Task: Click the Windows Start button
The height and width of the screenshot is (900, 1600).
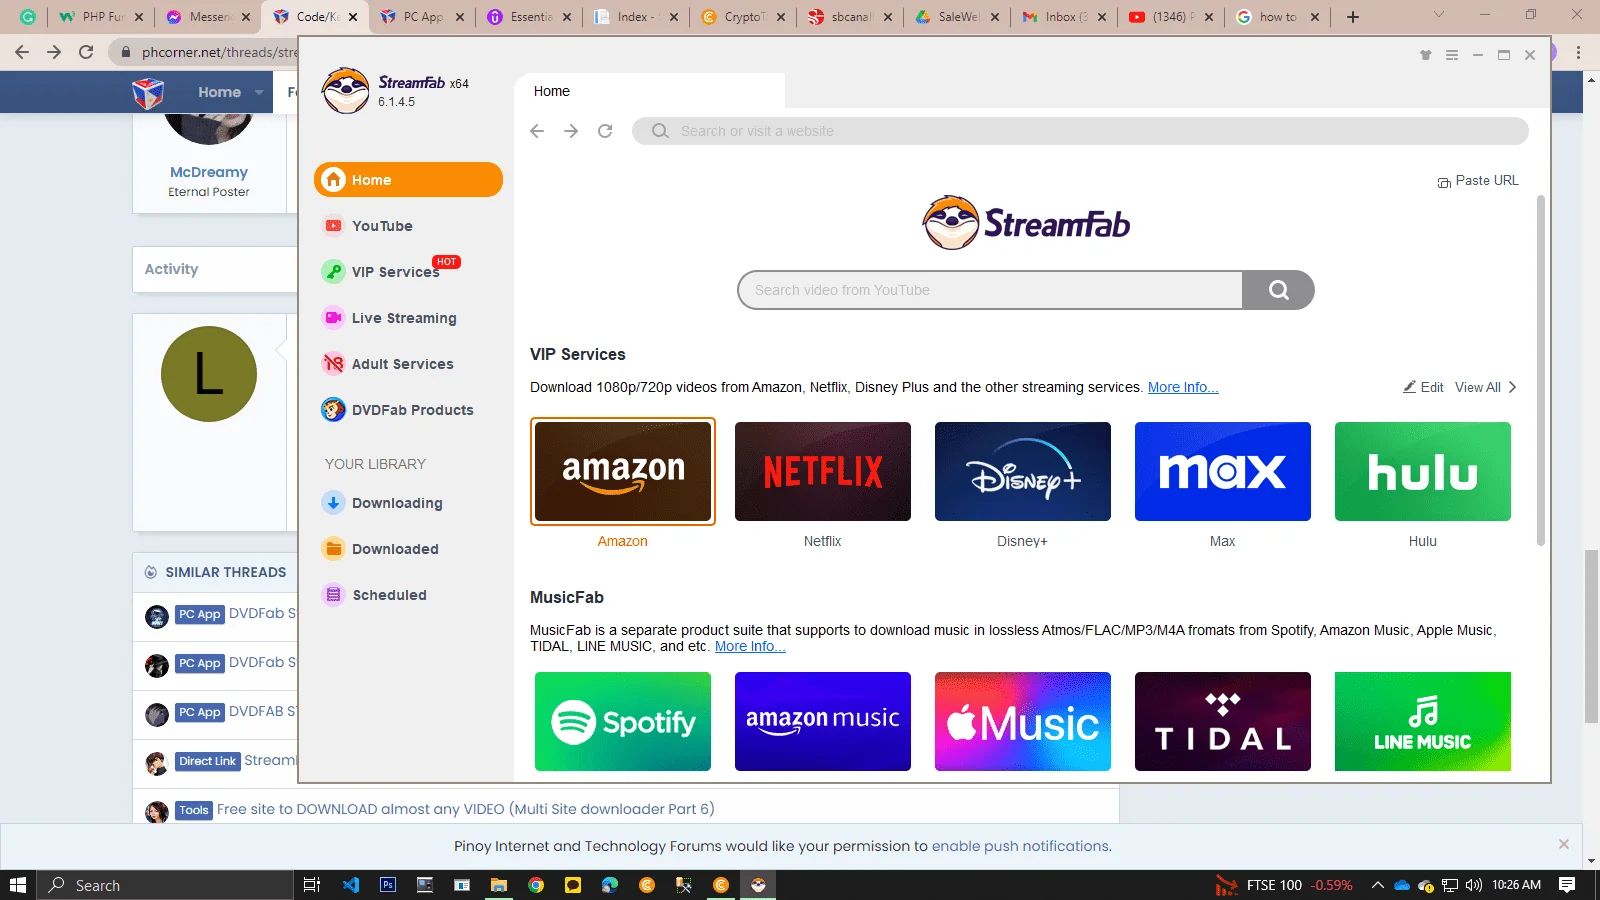Action: tap(17, 885)
